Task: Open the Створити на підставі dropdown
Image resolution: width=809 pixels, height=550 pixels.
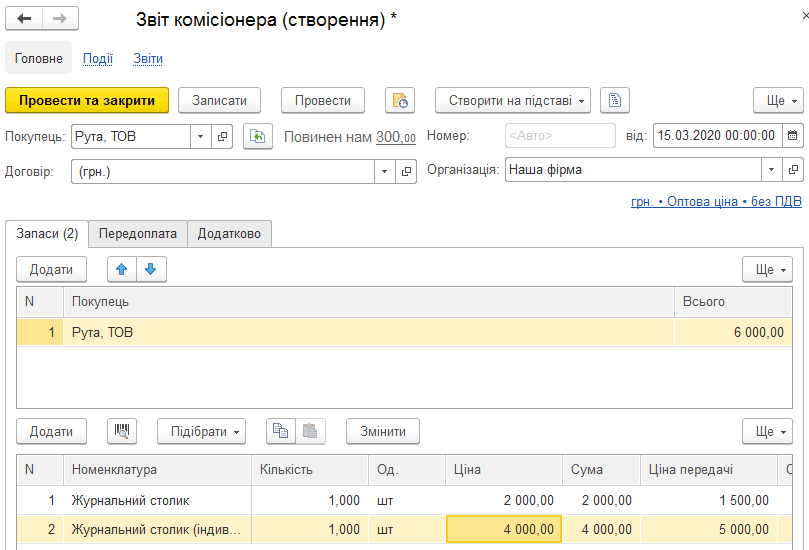Action: [x=513, y=100]
